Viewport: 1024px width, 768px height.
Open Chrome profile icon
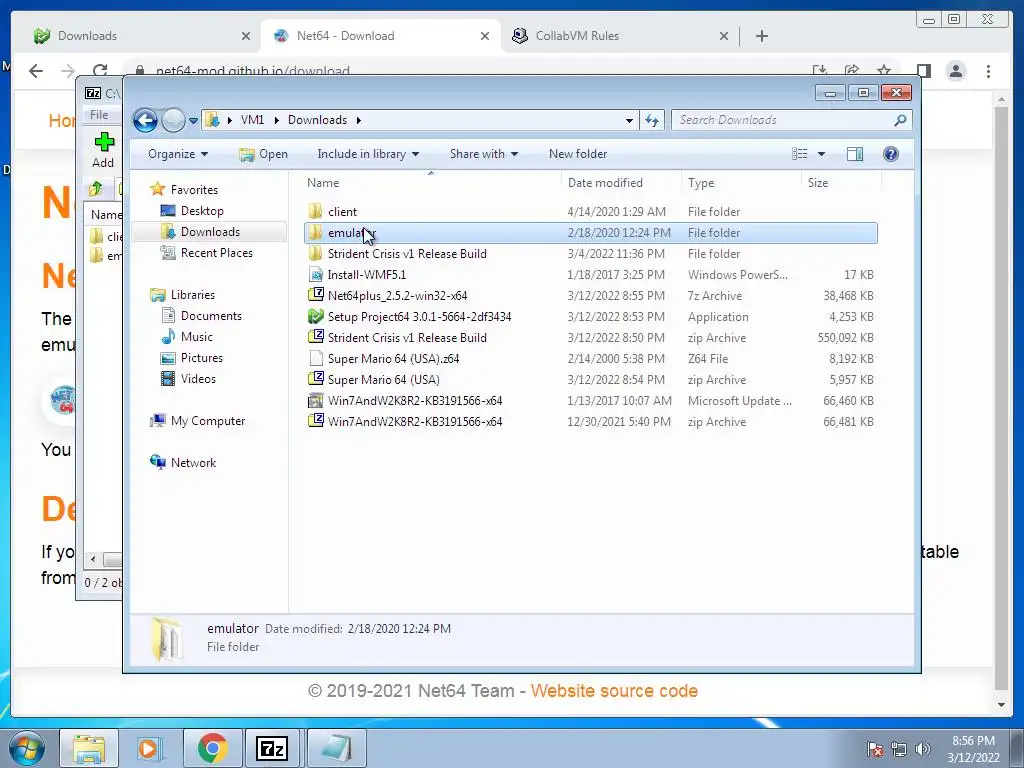(956, 71)
